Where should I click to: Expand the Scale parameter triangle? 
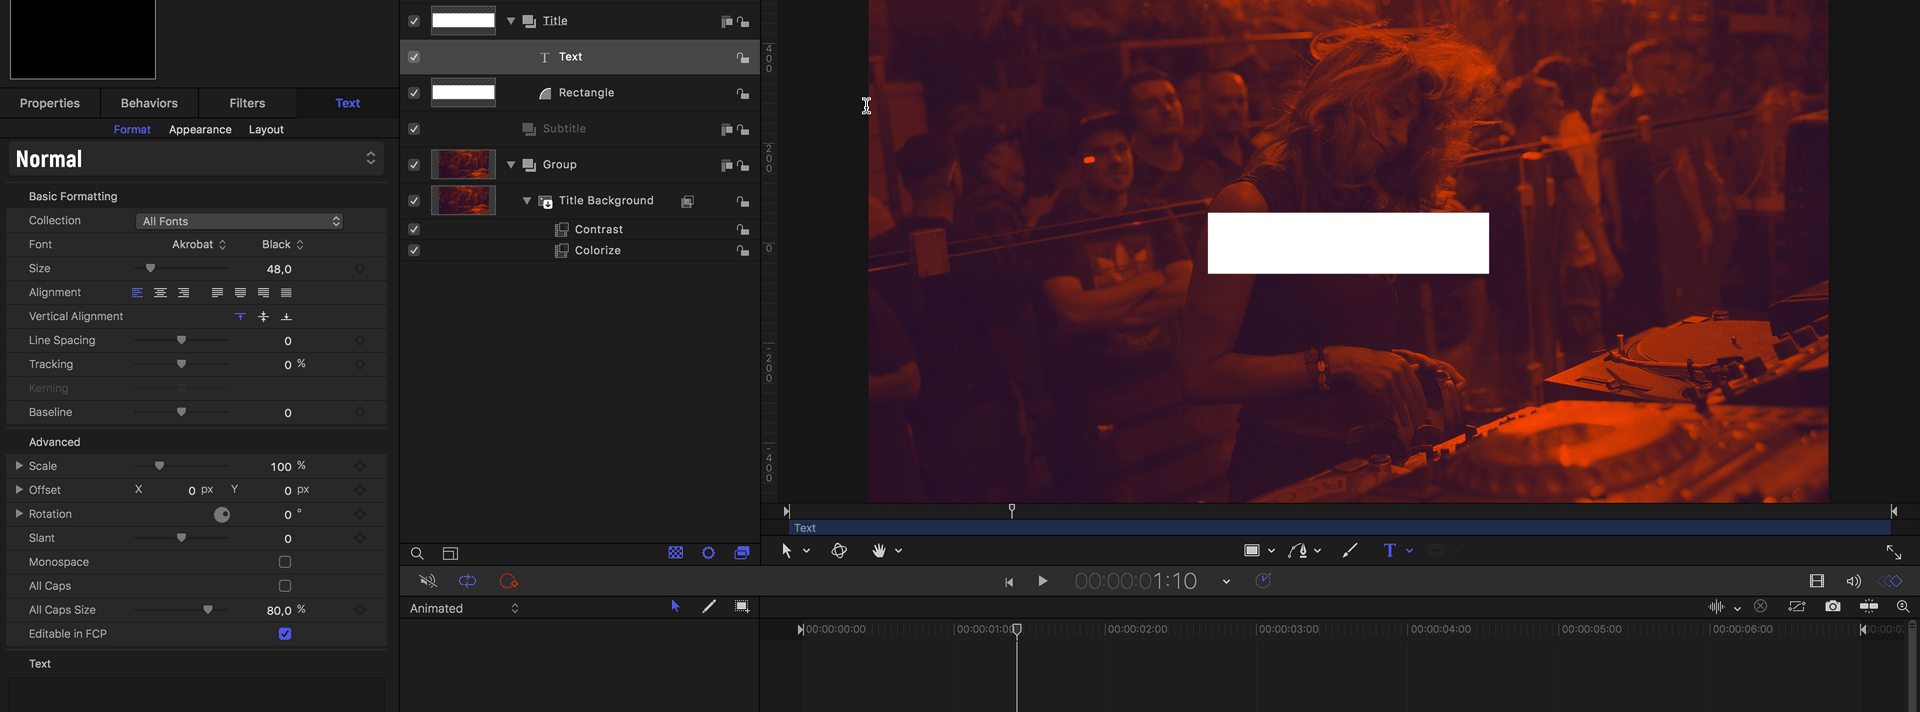(19, 466)
